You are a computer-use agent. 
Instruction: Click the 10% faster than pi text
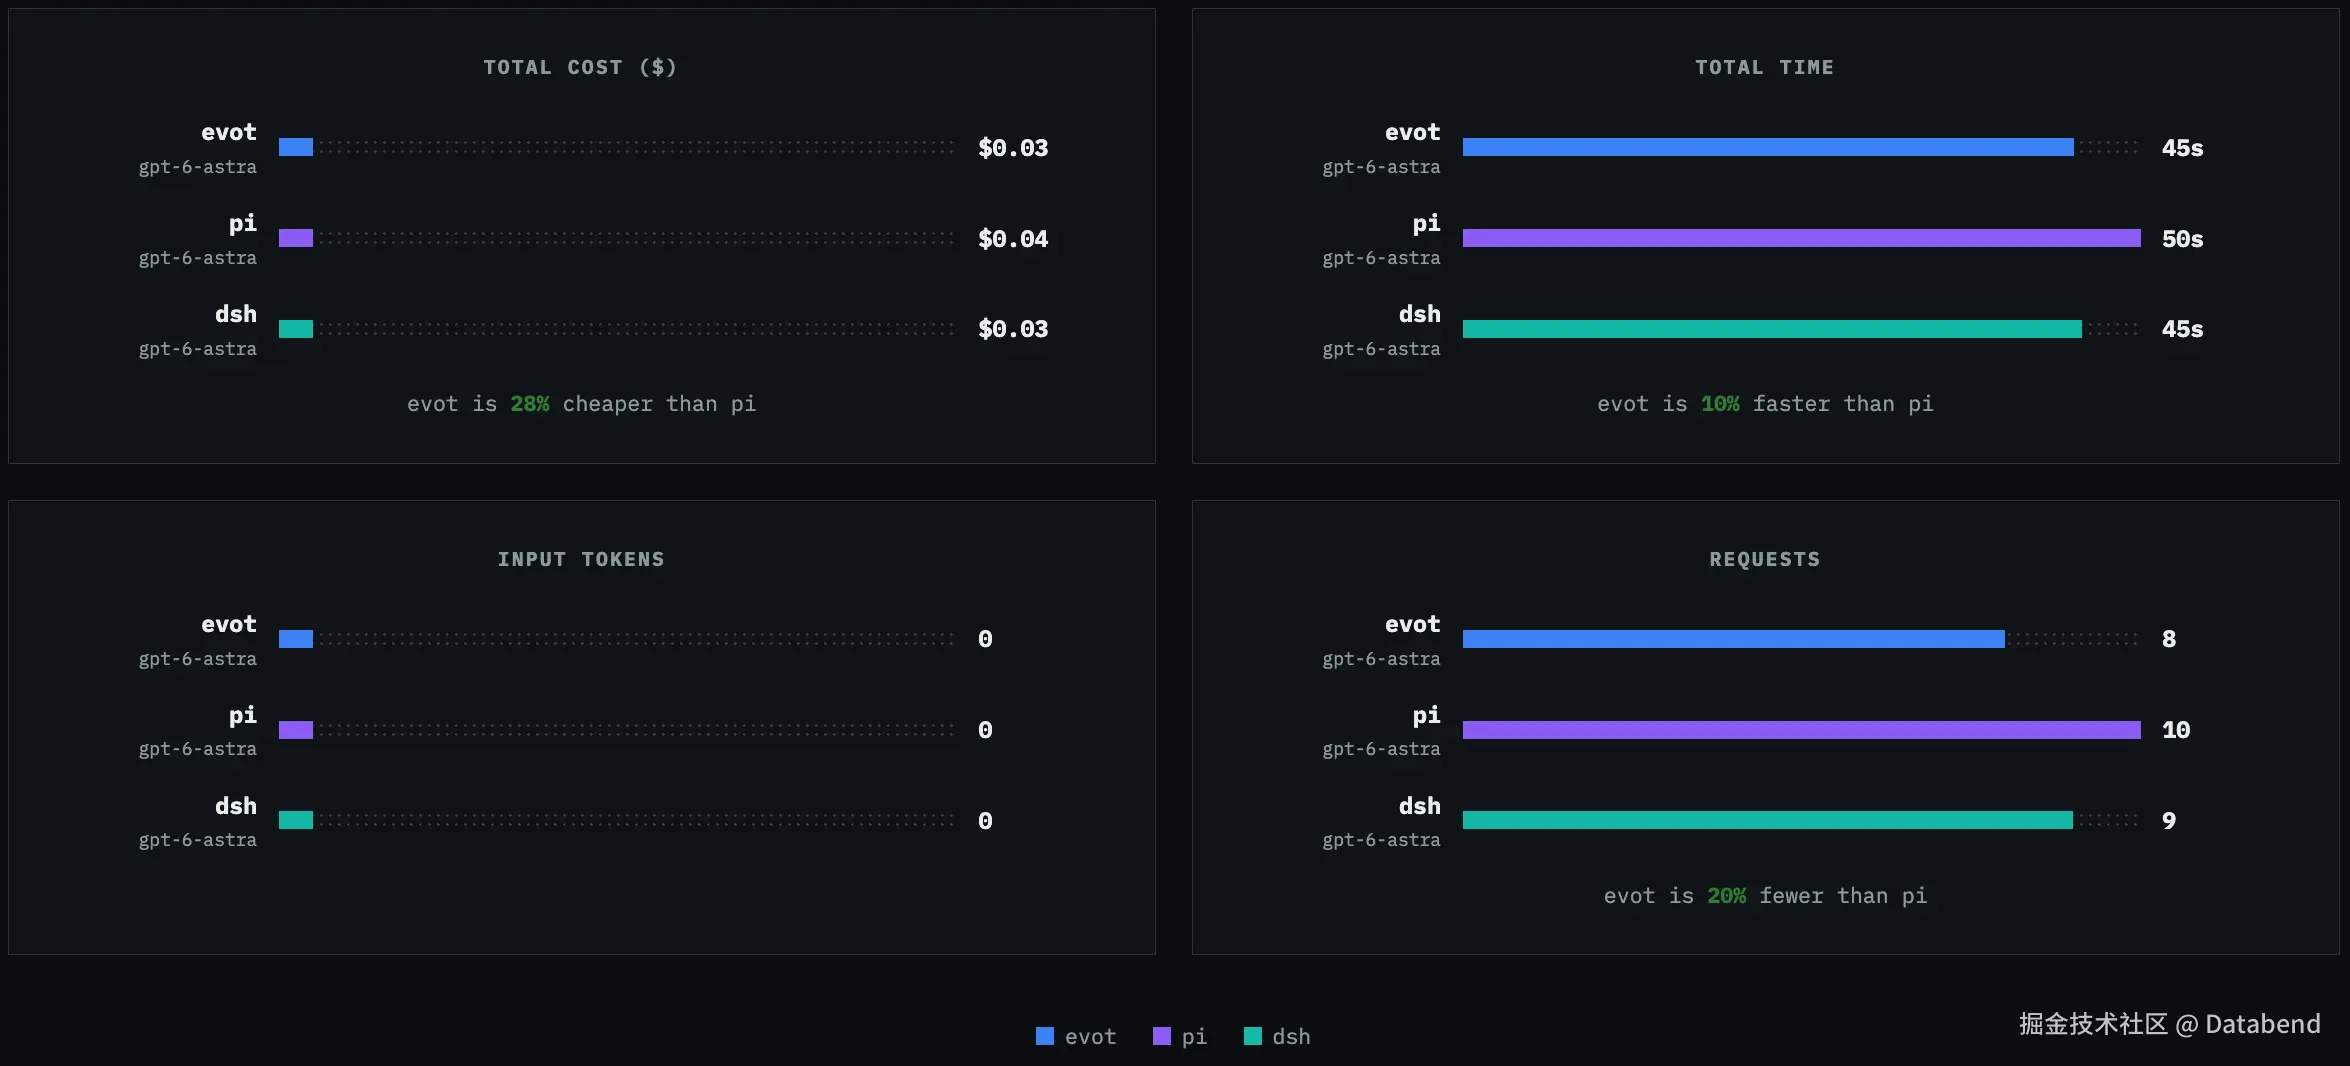point(1817,404)
